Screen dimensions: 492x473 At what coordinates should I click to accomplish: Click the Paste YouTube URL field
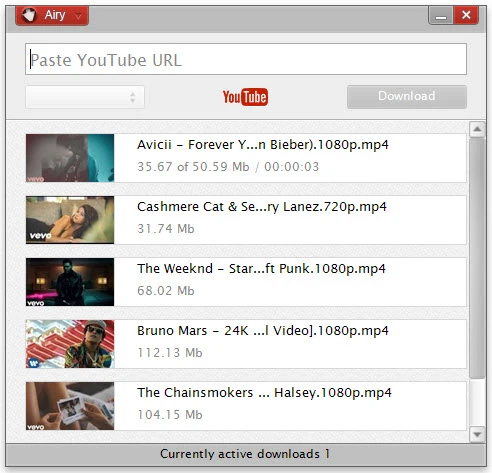(x=246, y=59)
